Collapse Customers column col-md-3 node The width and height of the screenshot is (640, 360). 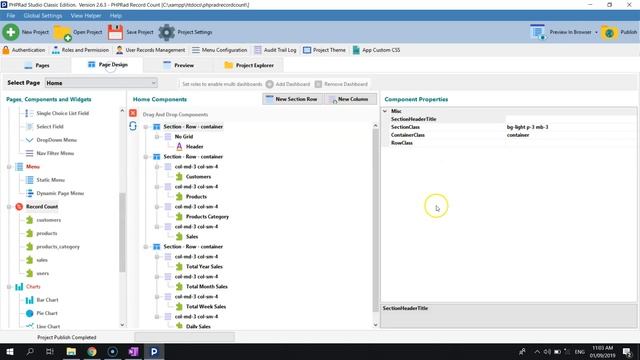coord(157,167)
